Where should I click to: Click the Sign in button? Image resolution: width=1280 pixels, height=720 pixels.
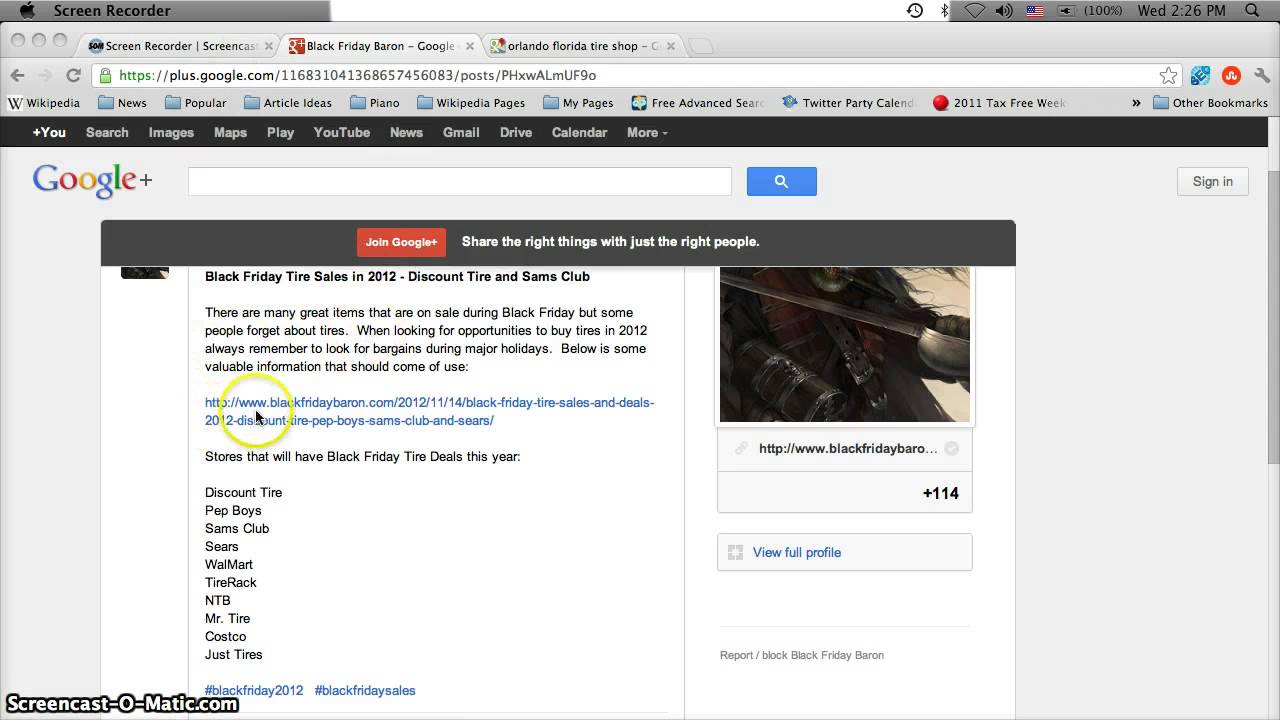(x=1212, y=181)
